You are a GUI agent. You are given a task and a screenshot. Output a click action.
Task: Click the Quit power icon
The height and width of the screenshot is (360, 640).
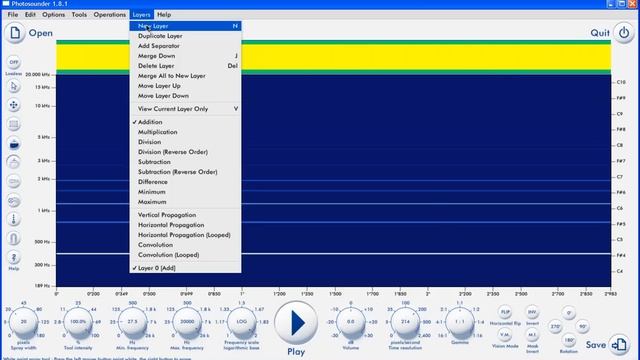624,33
